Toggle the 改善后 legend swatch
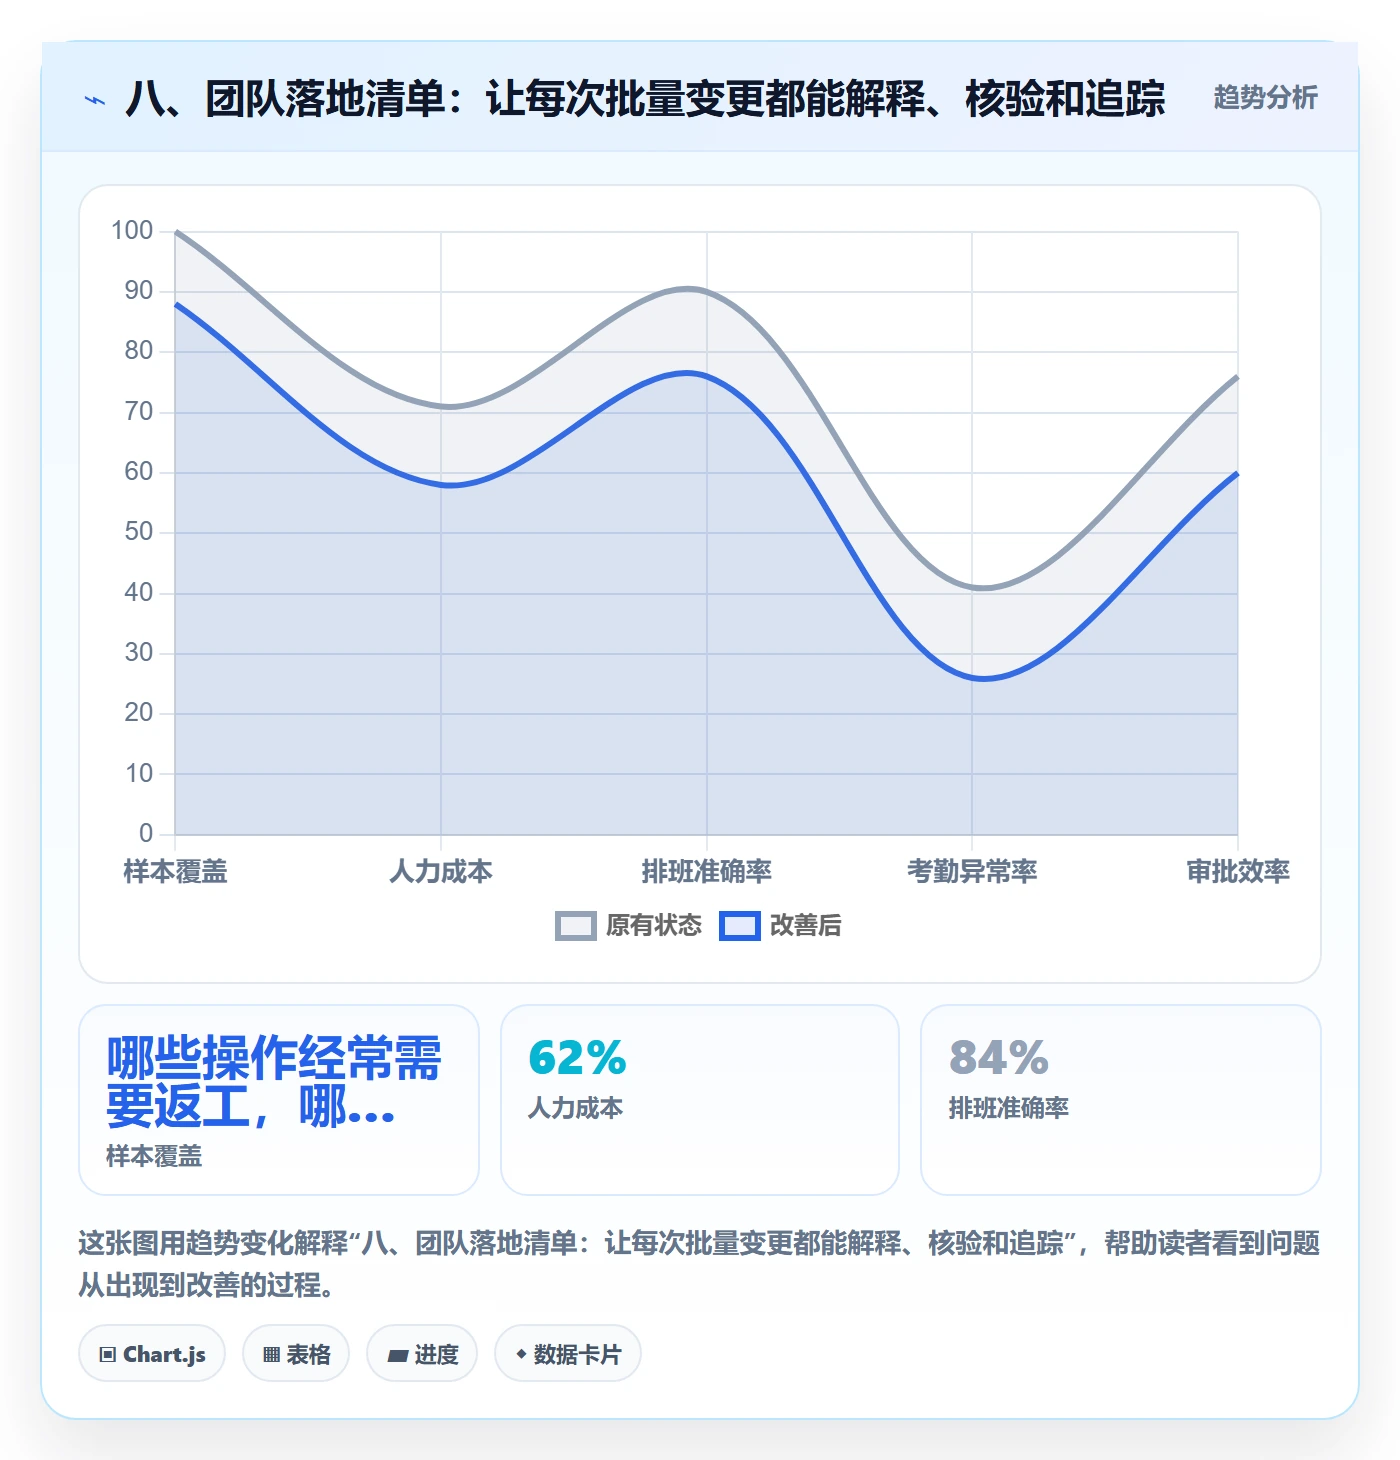The image size is (1400, 1460). [740, 926]
